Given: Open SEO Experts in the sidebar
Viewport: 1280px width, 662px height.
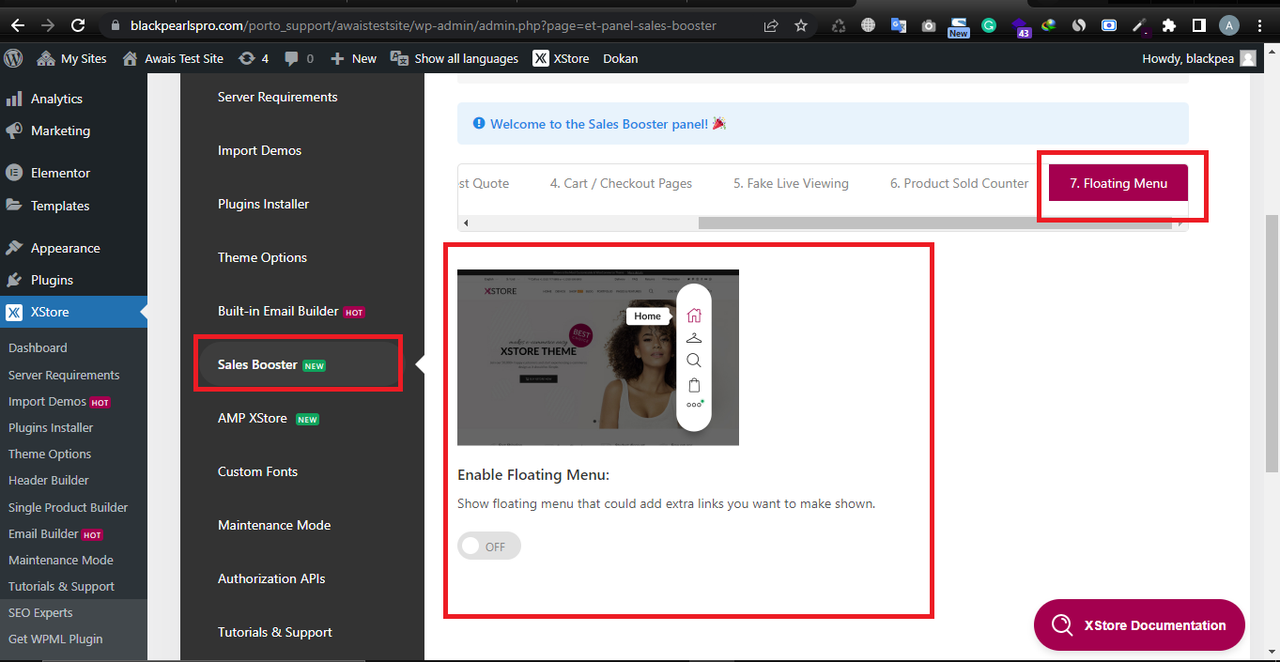Looking at the screenshot, I should pos(41,613).
